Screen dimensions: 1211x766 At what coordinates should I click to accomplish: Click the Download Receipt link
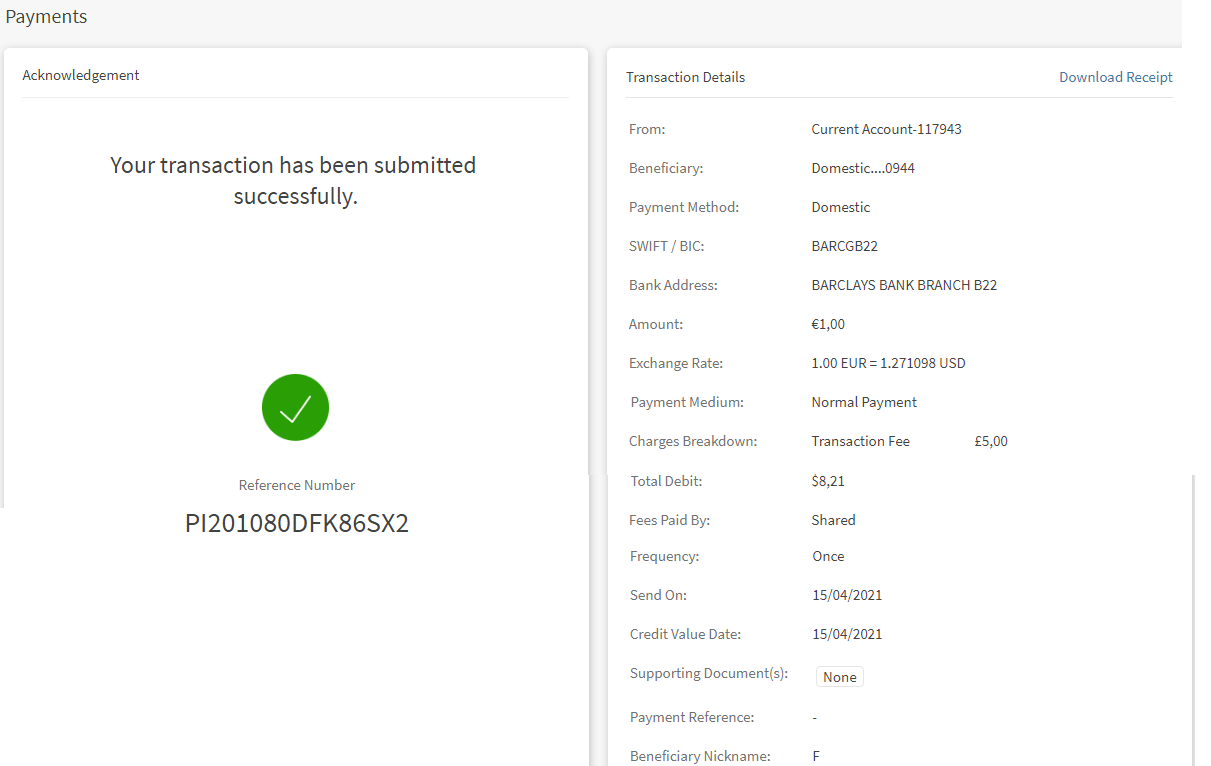click(x=1115, y=77)
